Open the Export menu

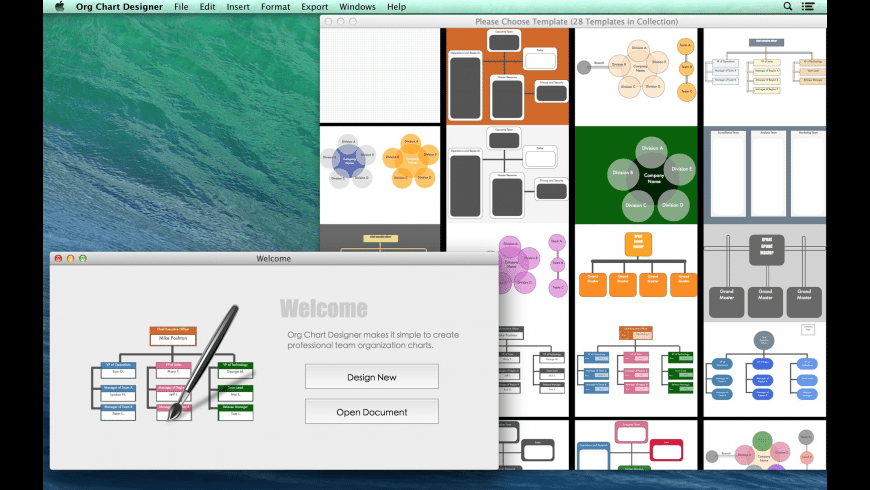[315, 7]
